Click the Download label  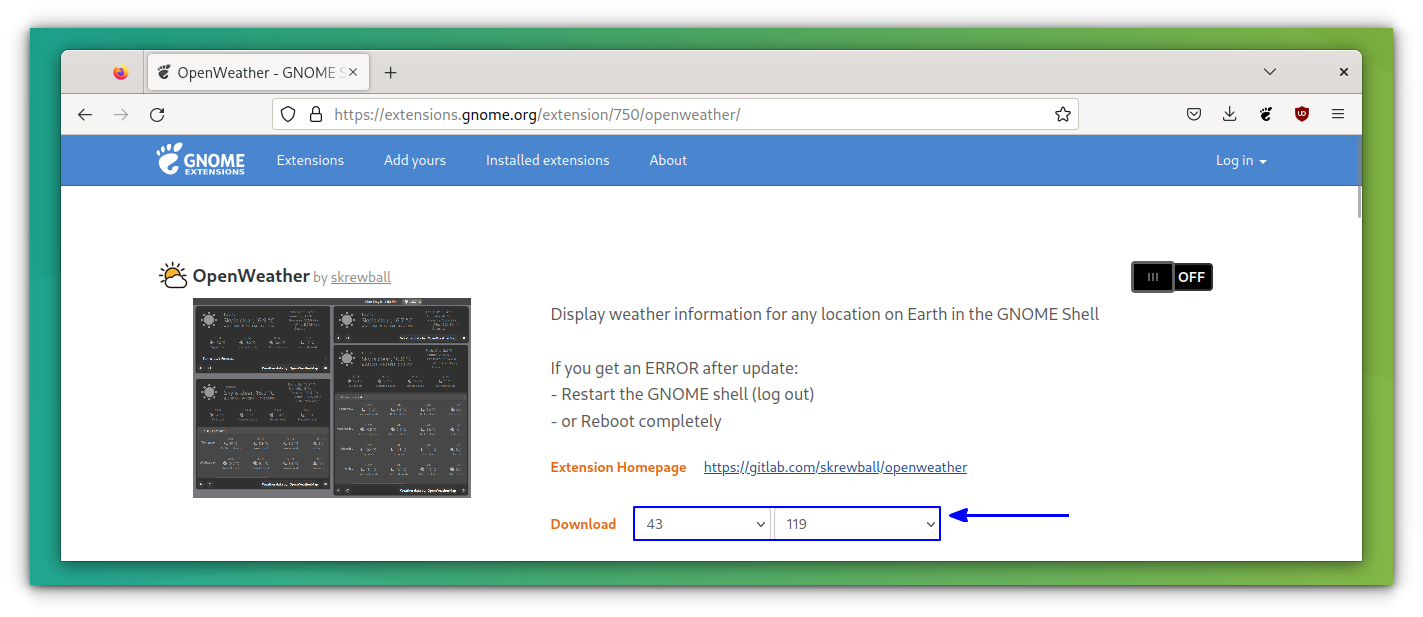click(583, 524)
